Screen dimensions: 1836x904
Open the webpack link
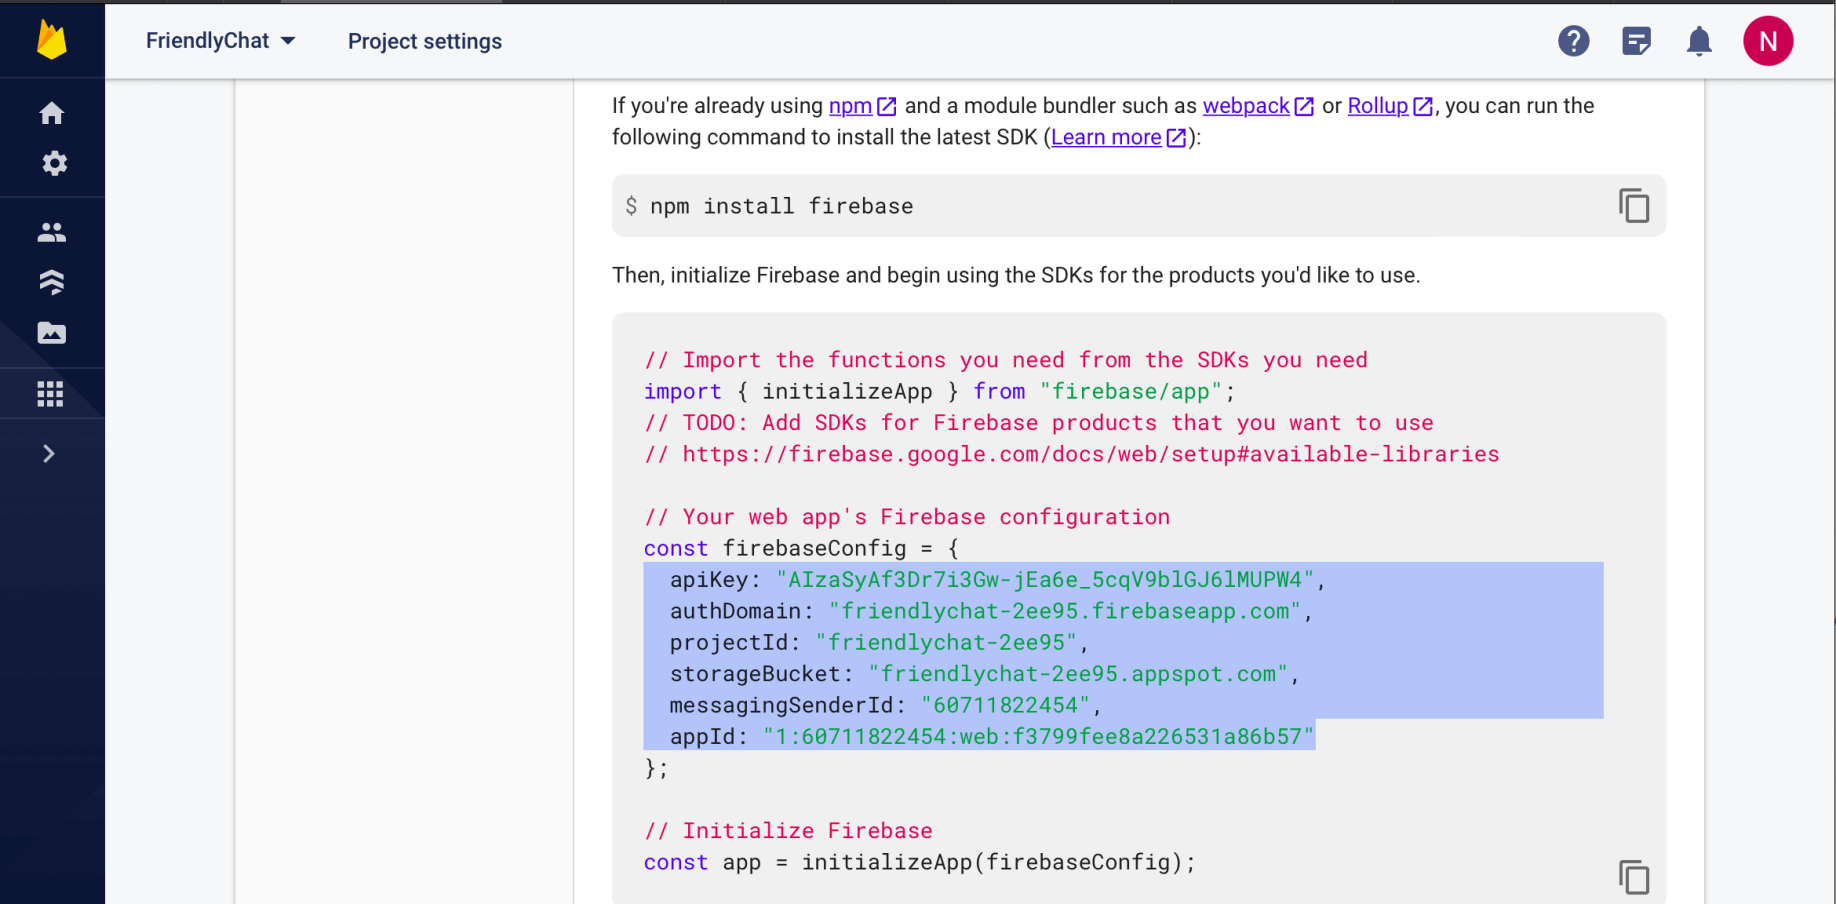1246,106
